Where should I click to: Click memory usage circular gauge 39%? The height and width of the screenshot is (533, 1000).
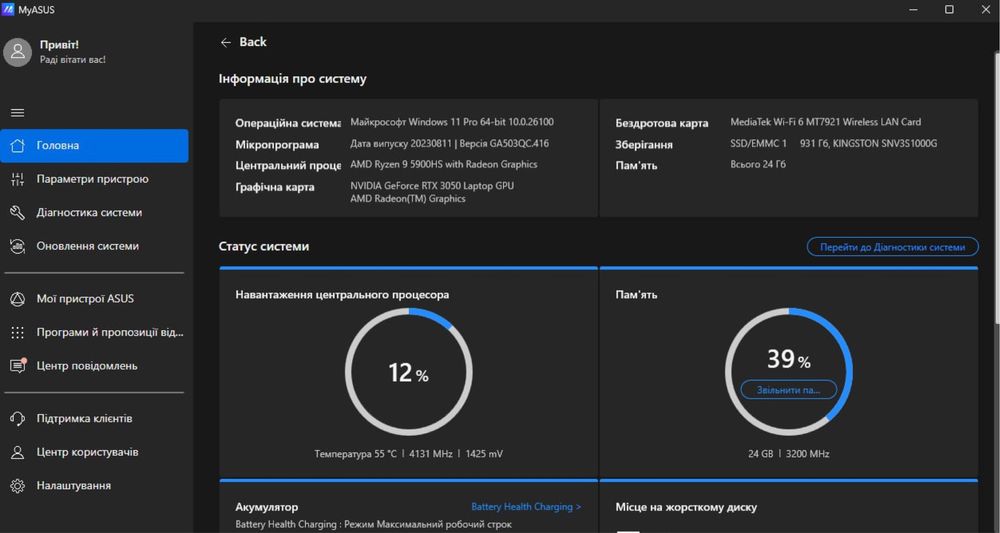[x=788, y=372]
